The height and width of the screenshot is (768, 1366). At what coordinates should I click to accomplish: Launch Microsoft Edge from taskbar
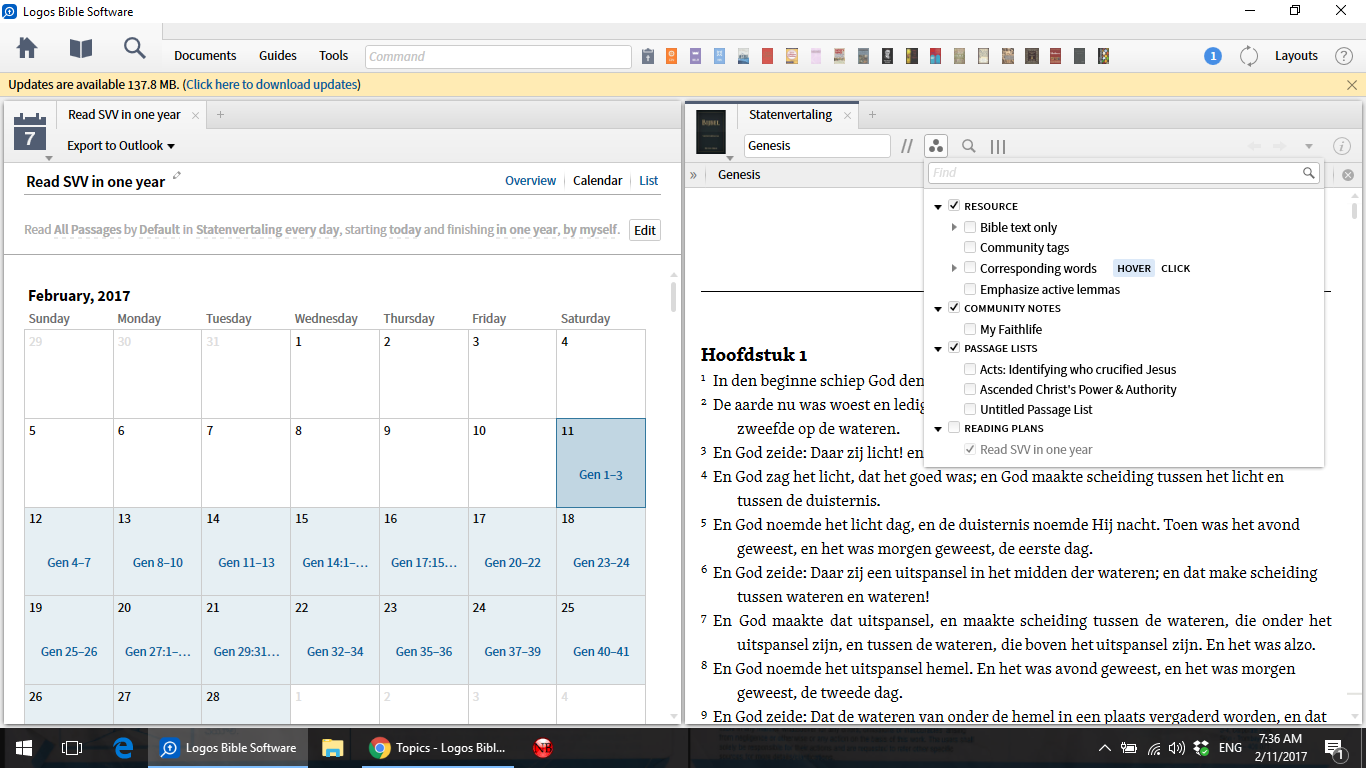(x=124, y=747)
